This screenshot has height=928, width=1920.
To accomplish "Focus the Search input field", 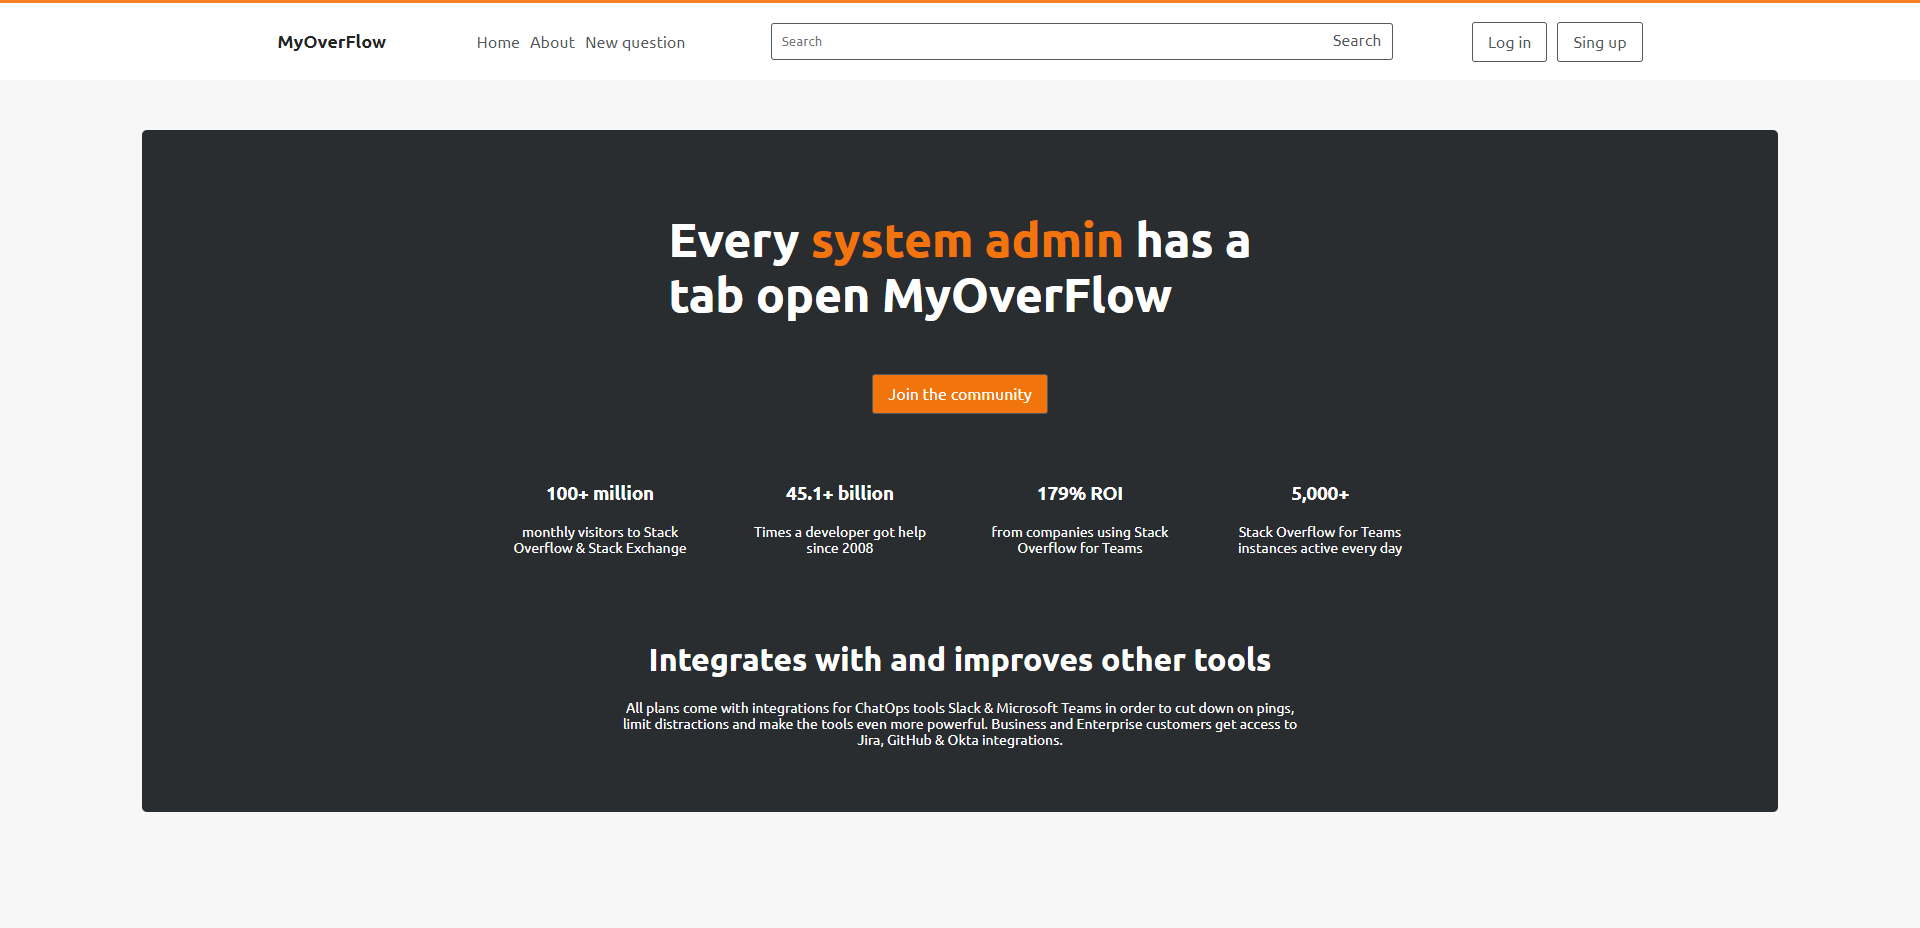I will pos(1046,41).
